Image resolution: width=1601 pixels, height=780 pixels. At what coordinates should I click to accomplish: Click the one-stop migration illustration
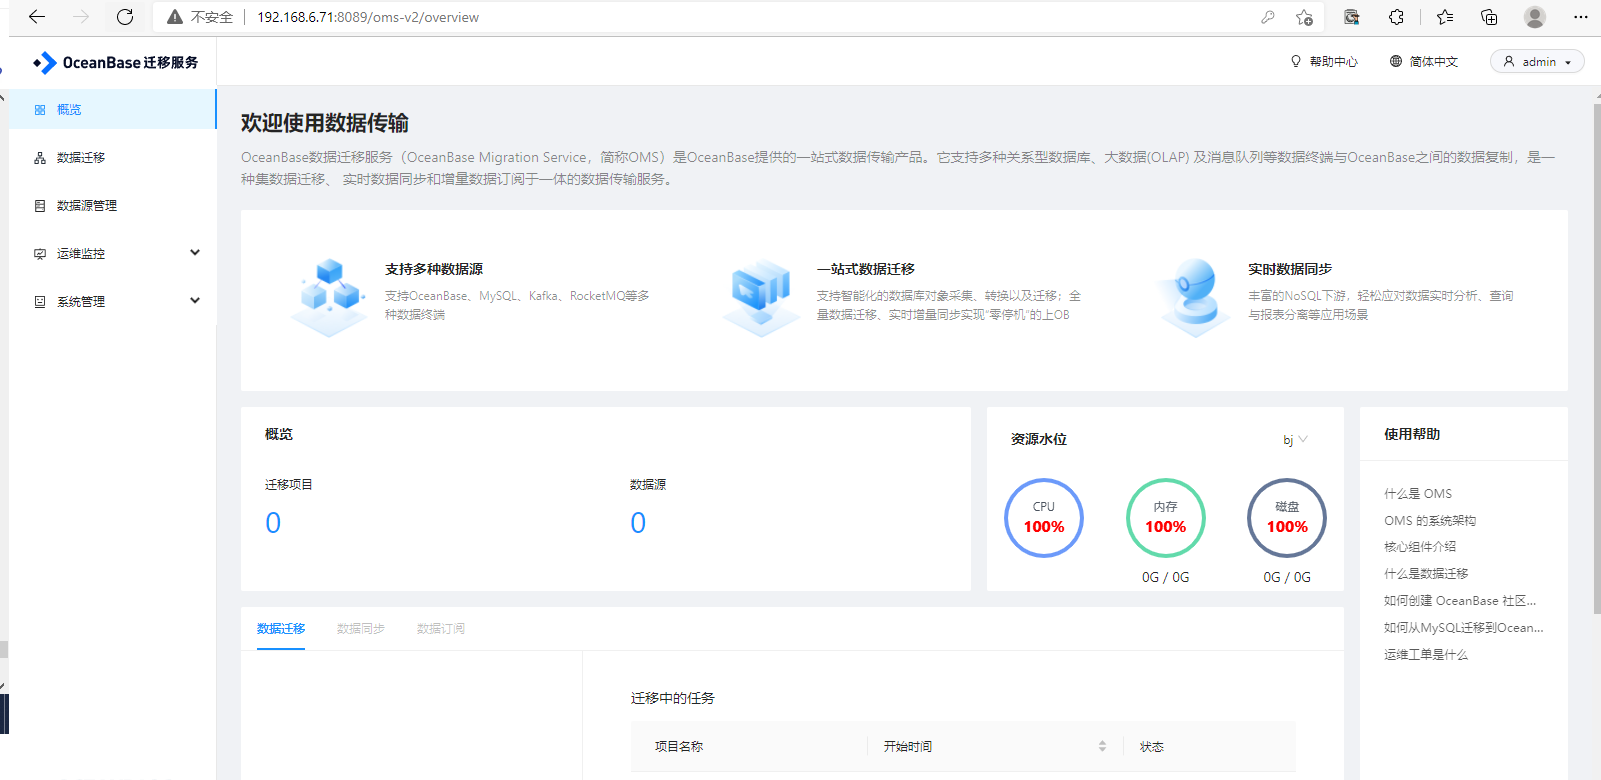(761, 297)
